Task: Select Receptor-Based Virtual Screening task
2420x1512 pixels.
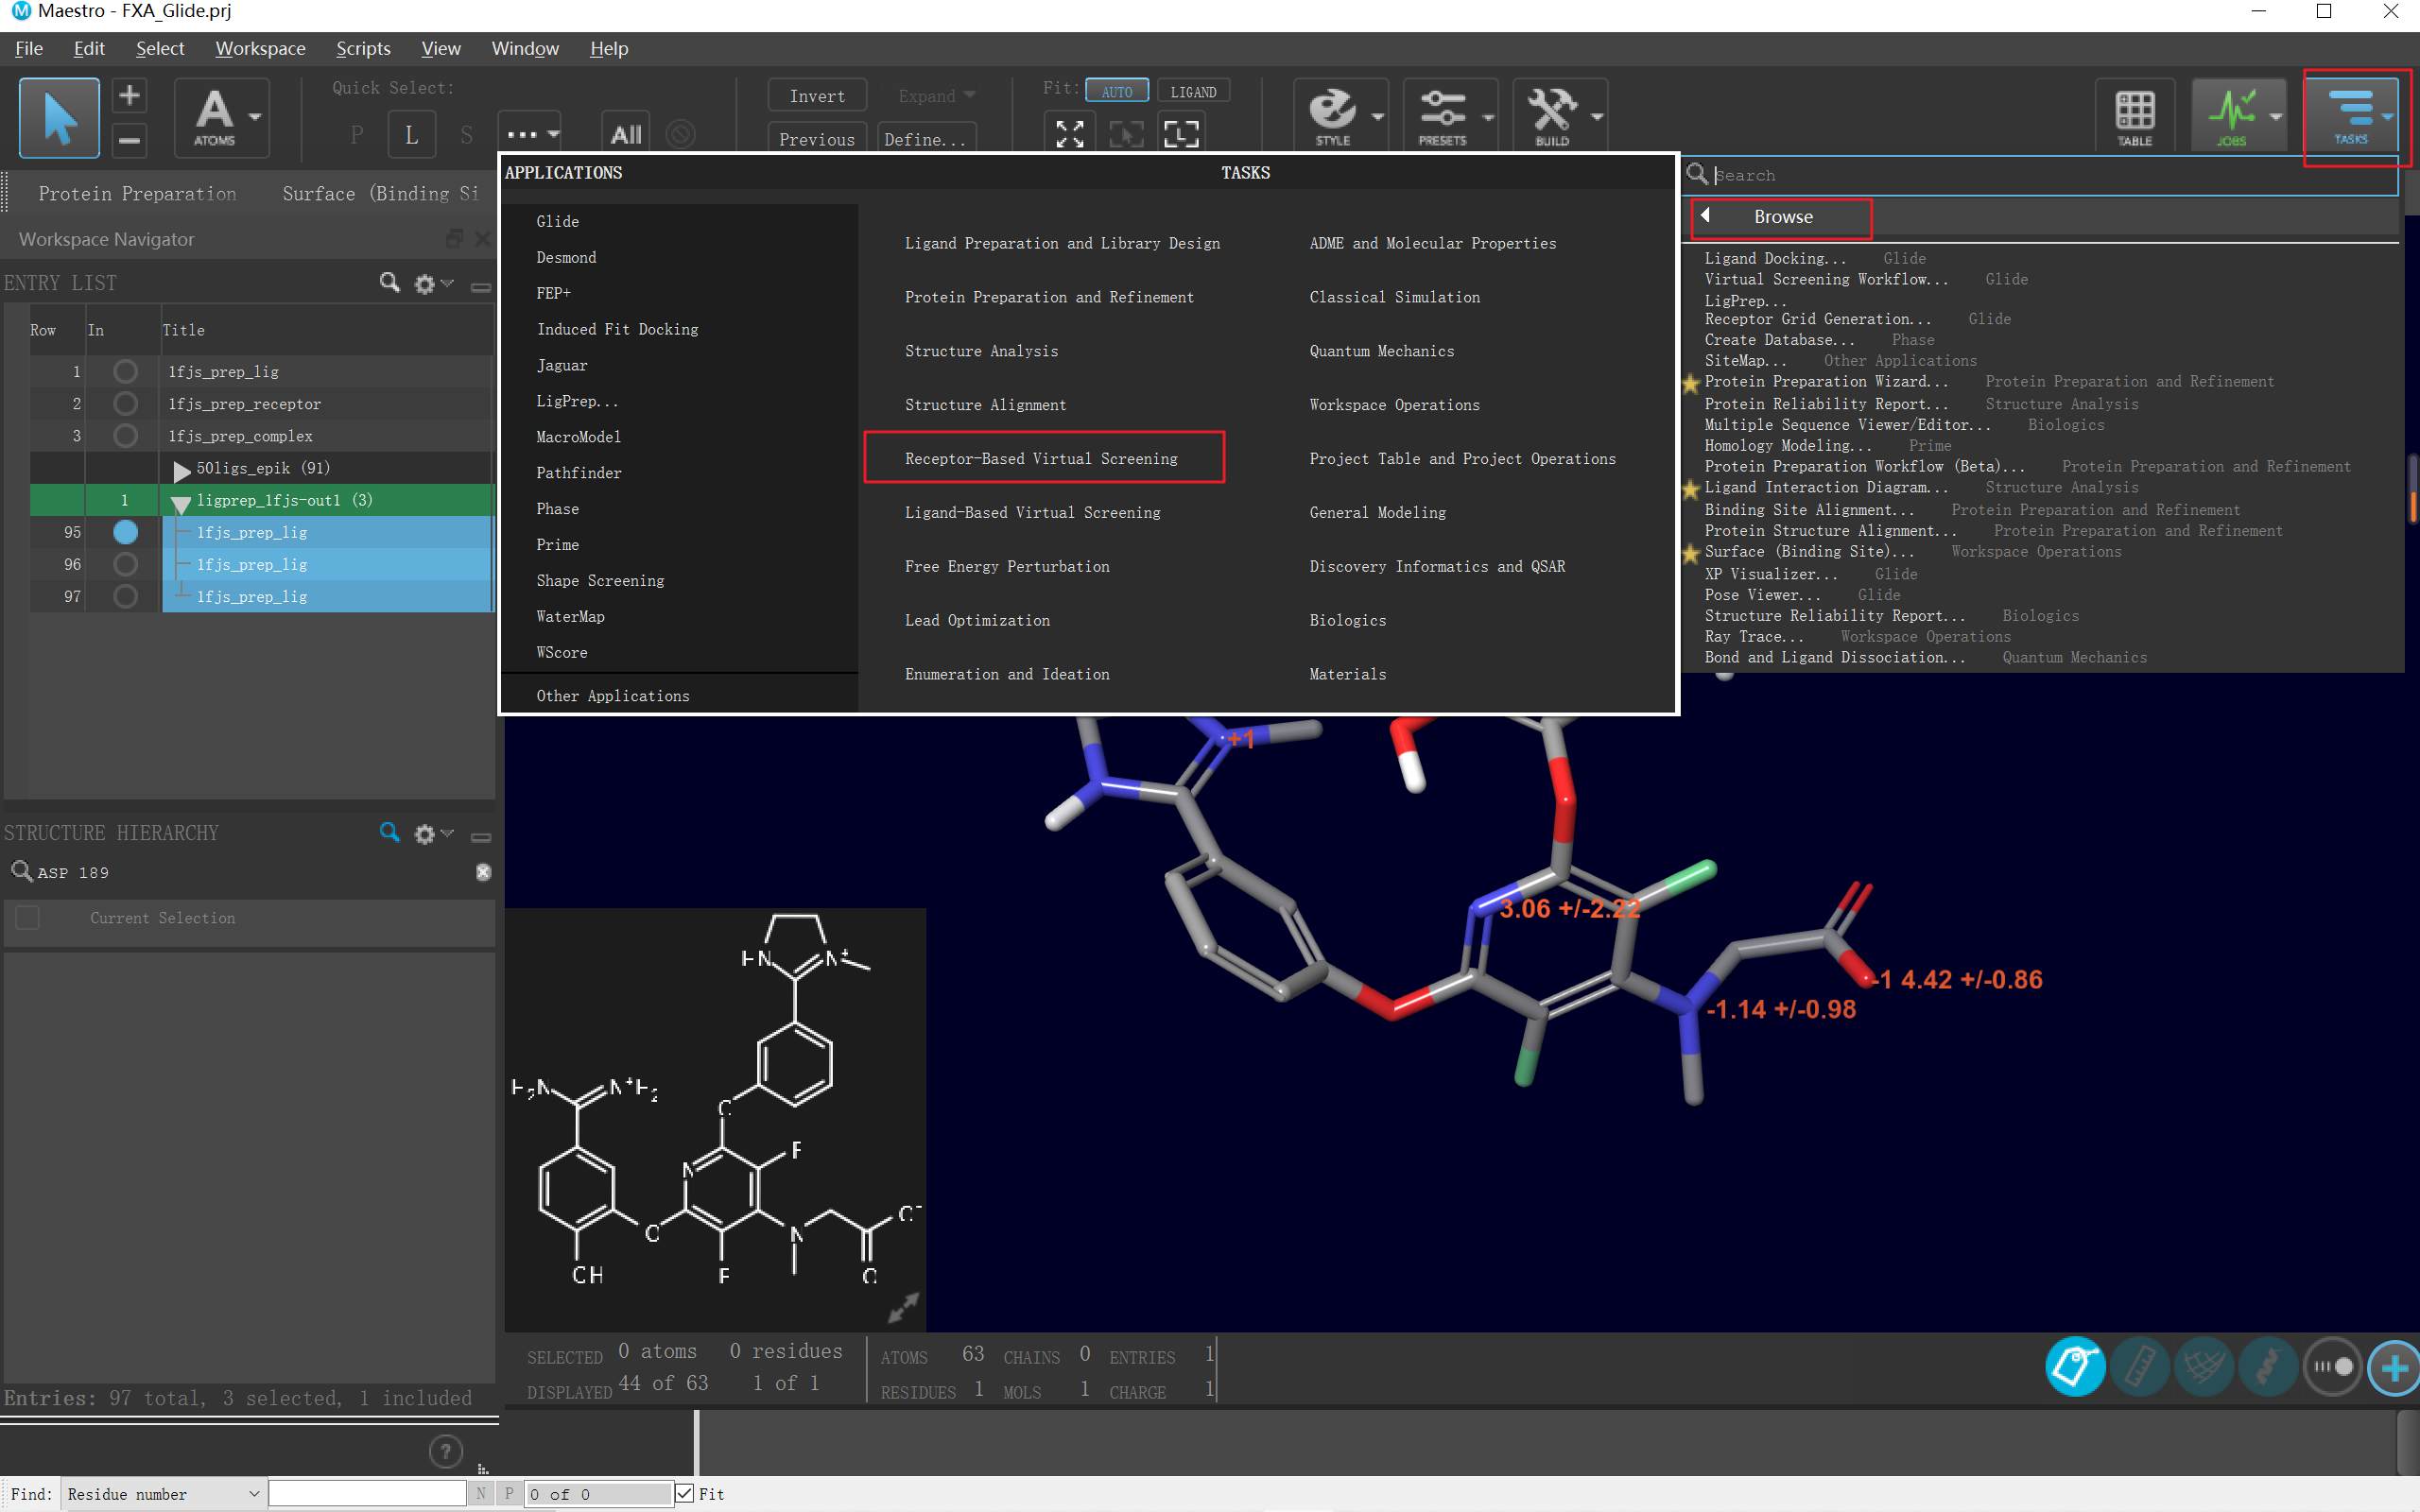Action: point(1041,459)
